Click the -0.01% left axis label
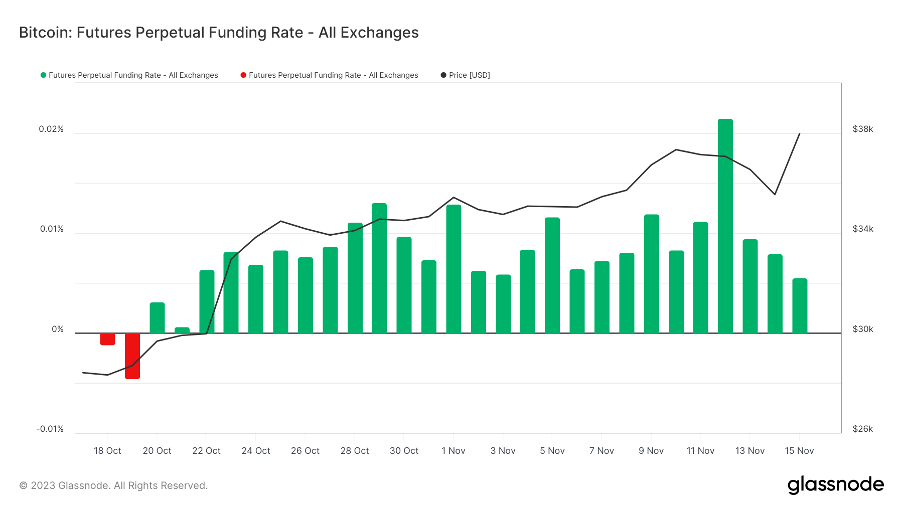This screenshot has height=508, width=904. (49, 430)
